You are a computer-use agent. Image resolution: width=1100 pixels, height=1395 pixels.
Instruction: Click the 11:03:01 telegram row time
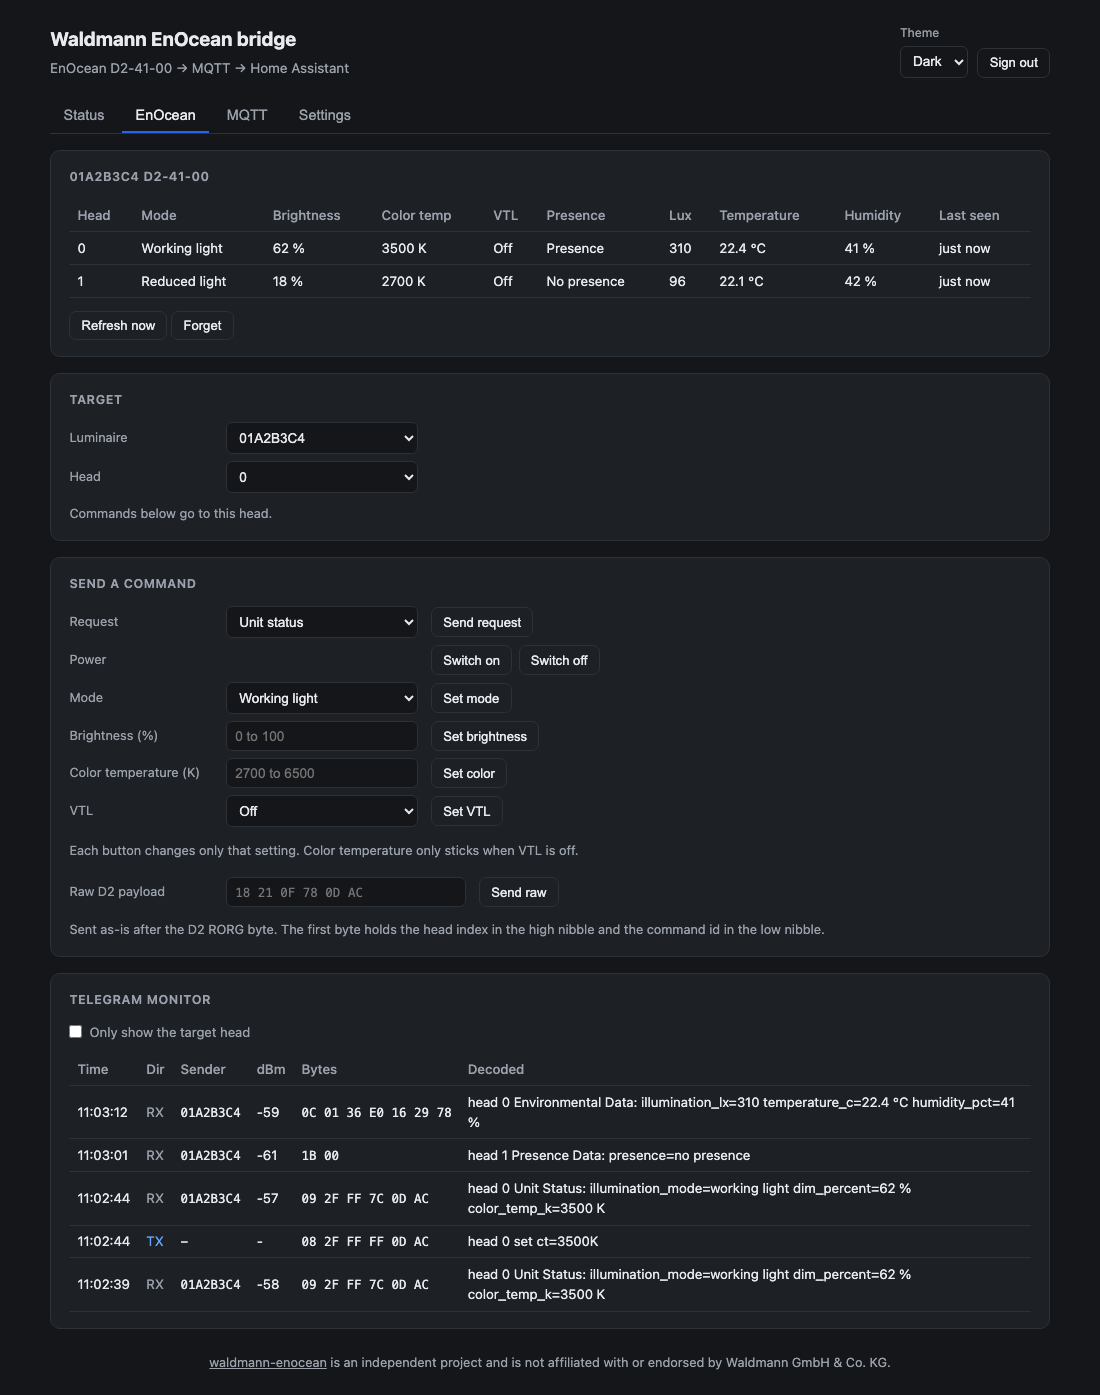103,1155
